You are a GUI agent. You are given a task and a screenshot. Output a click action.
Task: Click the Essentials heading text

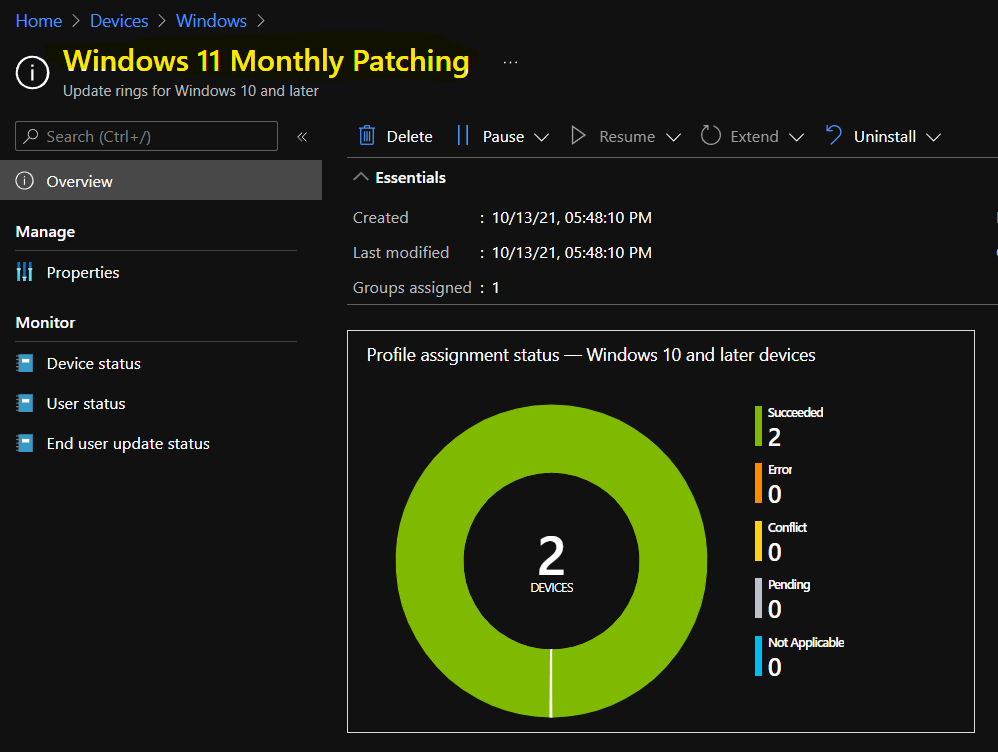pos(411,178)
